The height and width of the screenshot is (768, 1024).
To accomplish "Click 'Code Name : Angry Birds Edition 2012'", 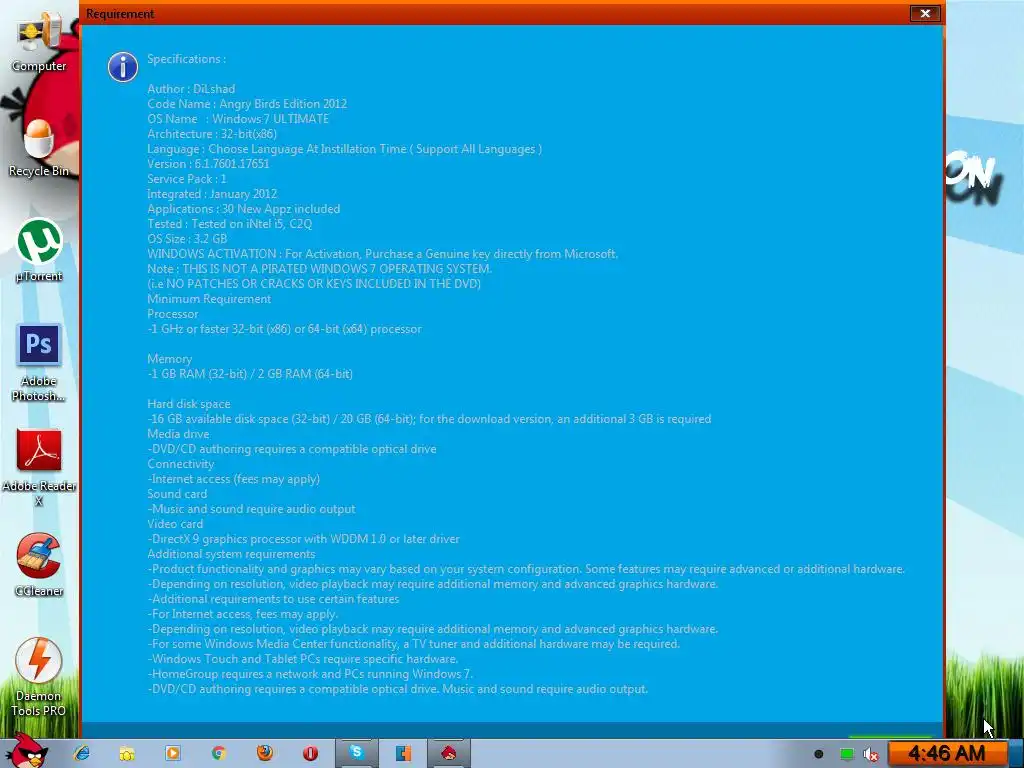I will 247,104.
